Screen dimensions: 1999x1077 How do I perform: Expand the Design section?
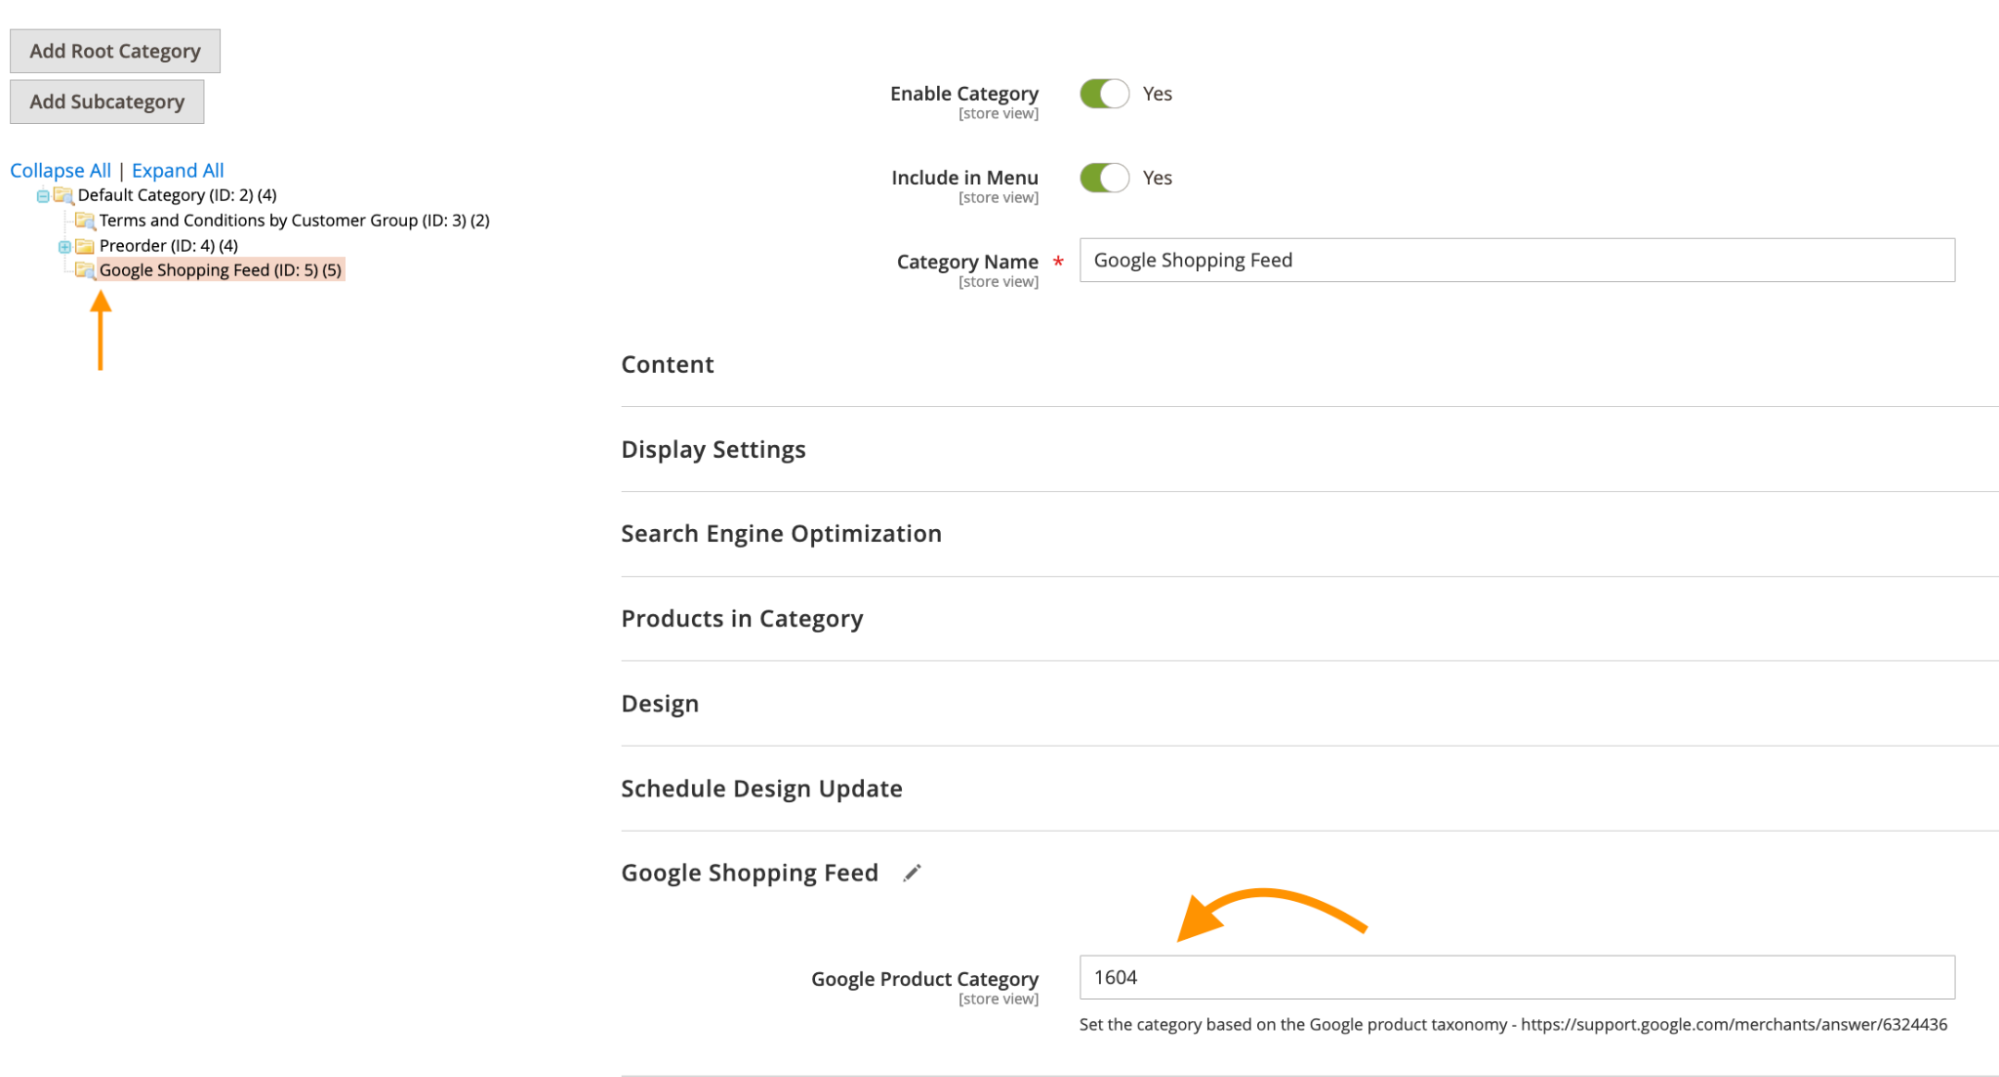click(660, 704)
